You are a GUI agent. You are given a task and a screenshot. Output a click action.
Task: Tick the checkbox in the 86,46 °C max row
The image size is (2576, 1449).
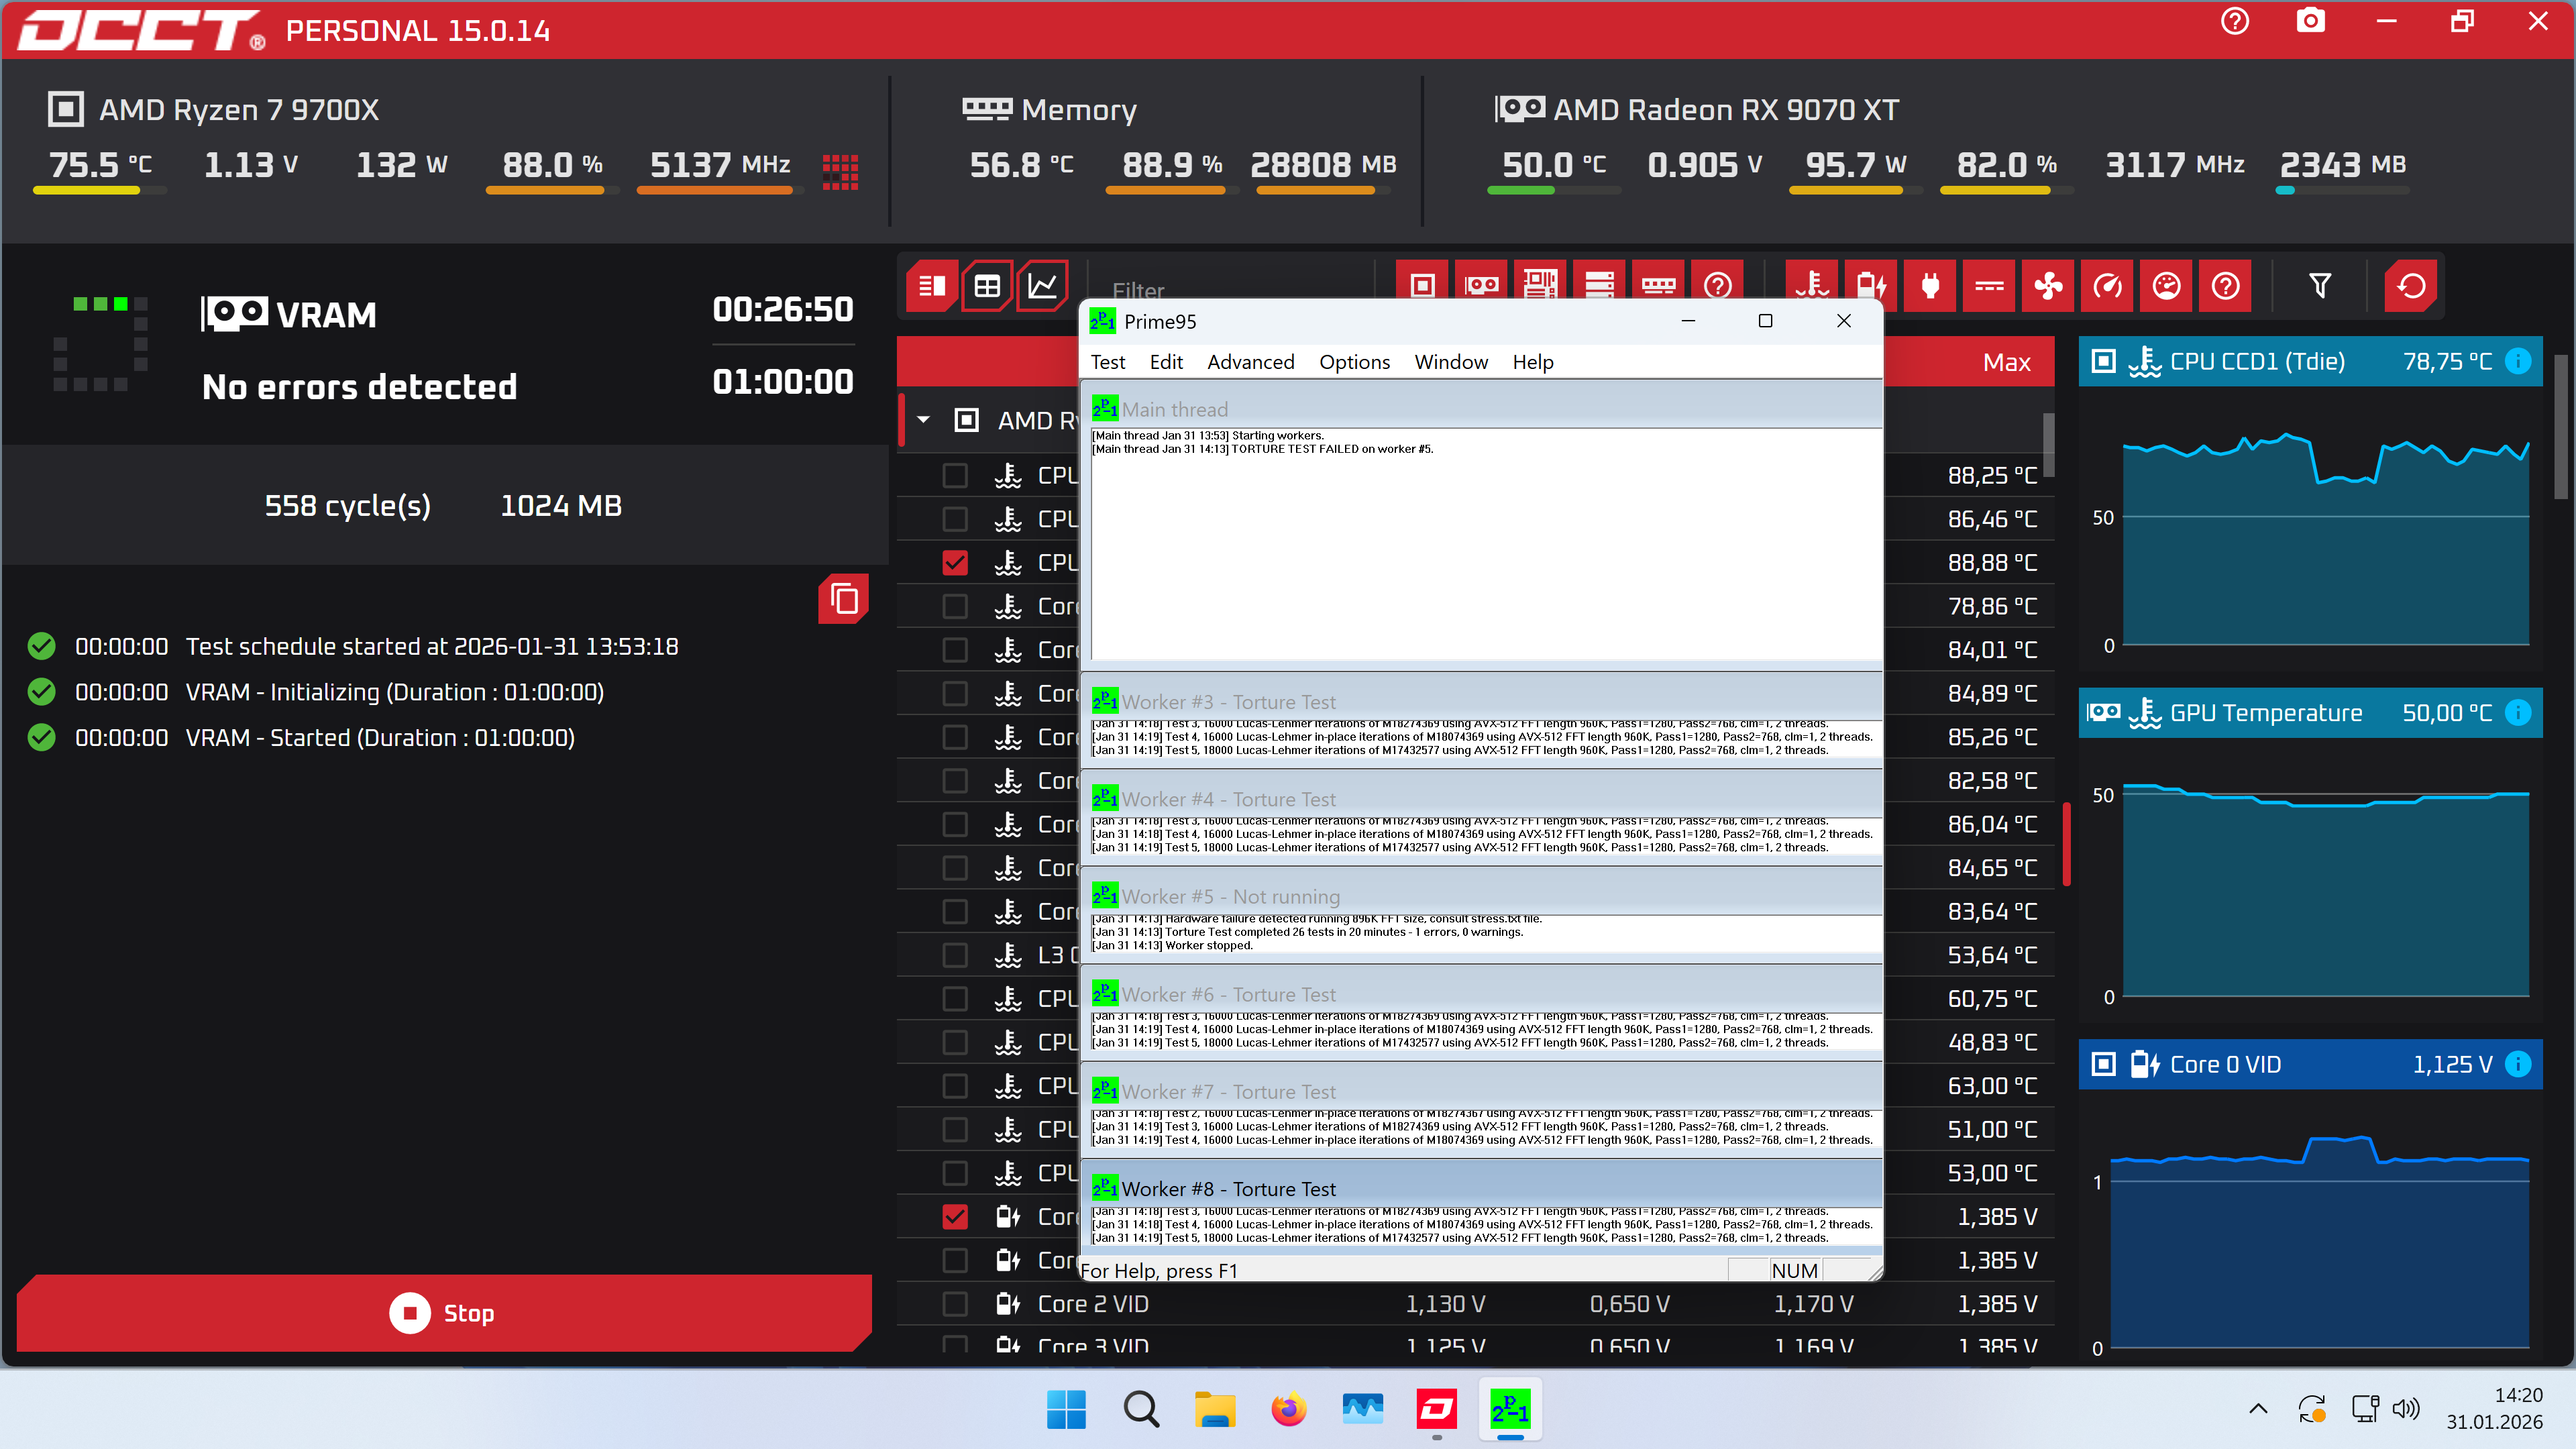955,519
